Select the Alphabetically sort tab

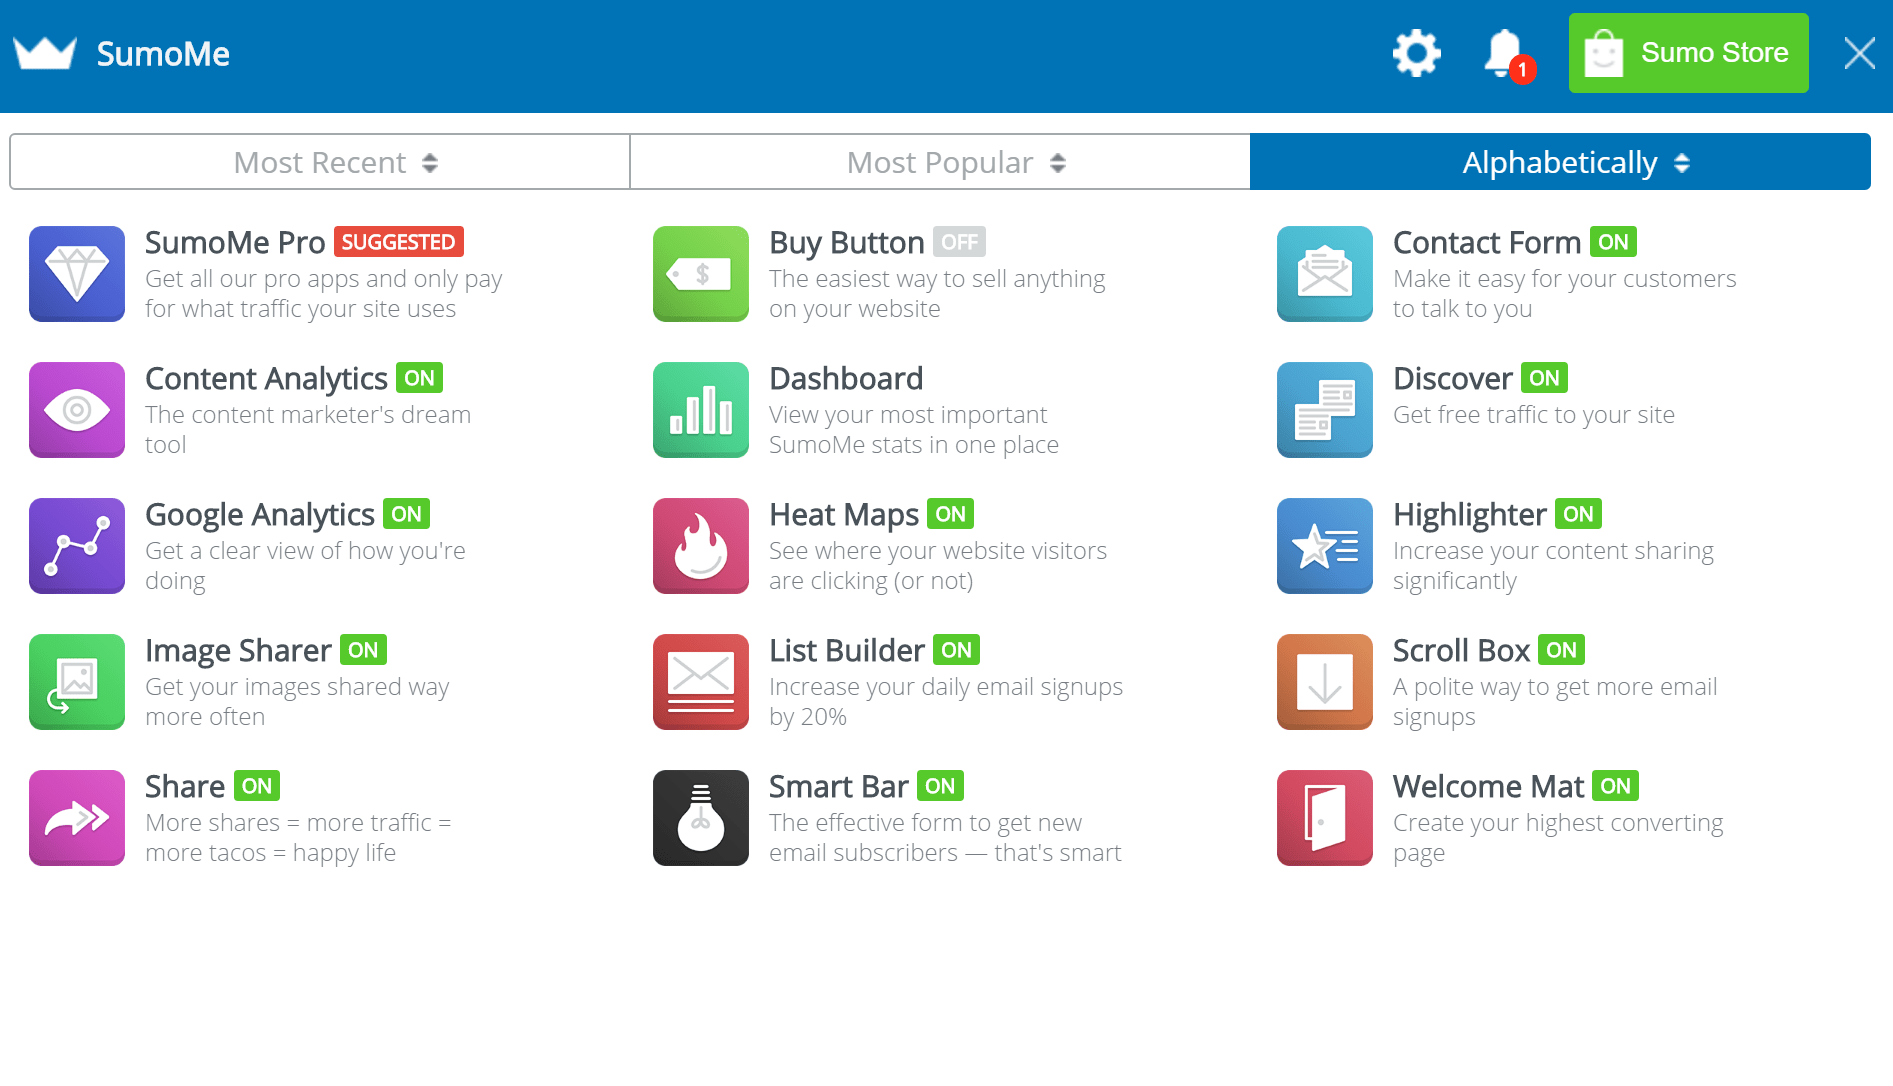[1560, 162]
